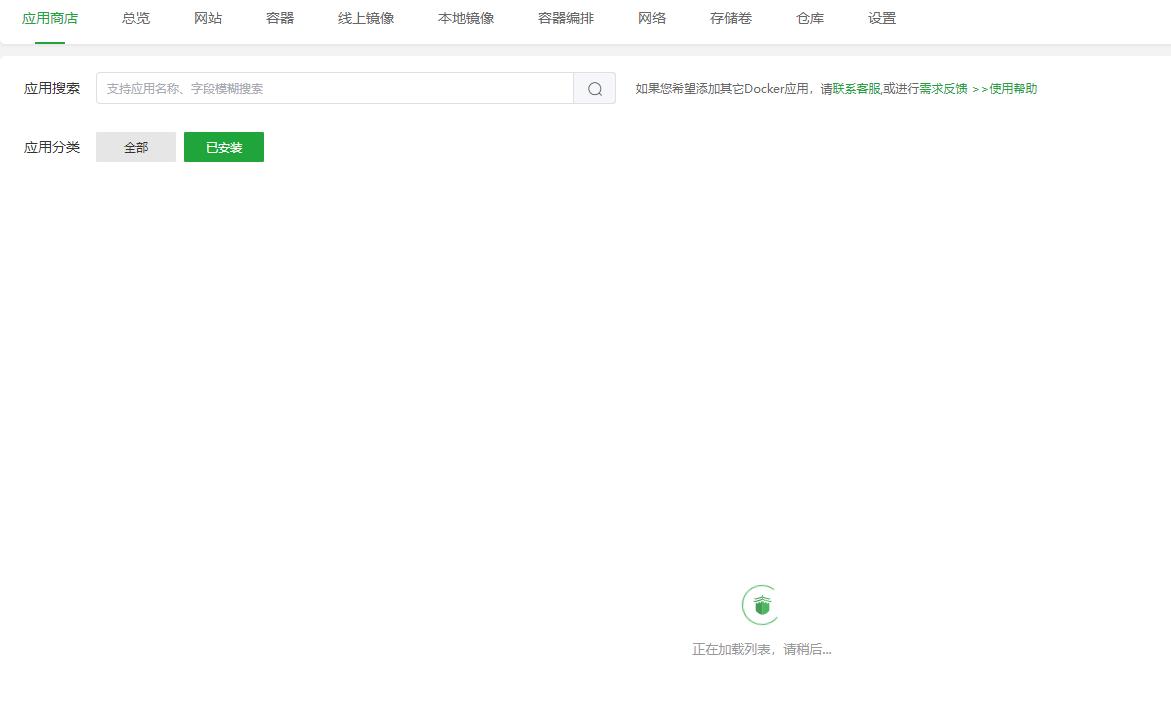The width and height of the screenshot is (1171, 713).
Task: Switch to the 总览 tab
Action: [136, 19]
